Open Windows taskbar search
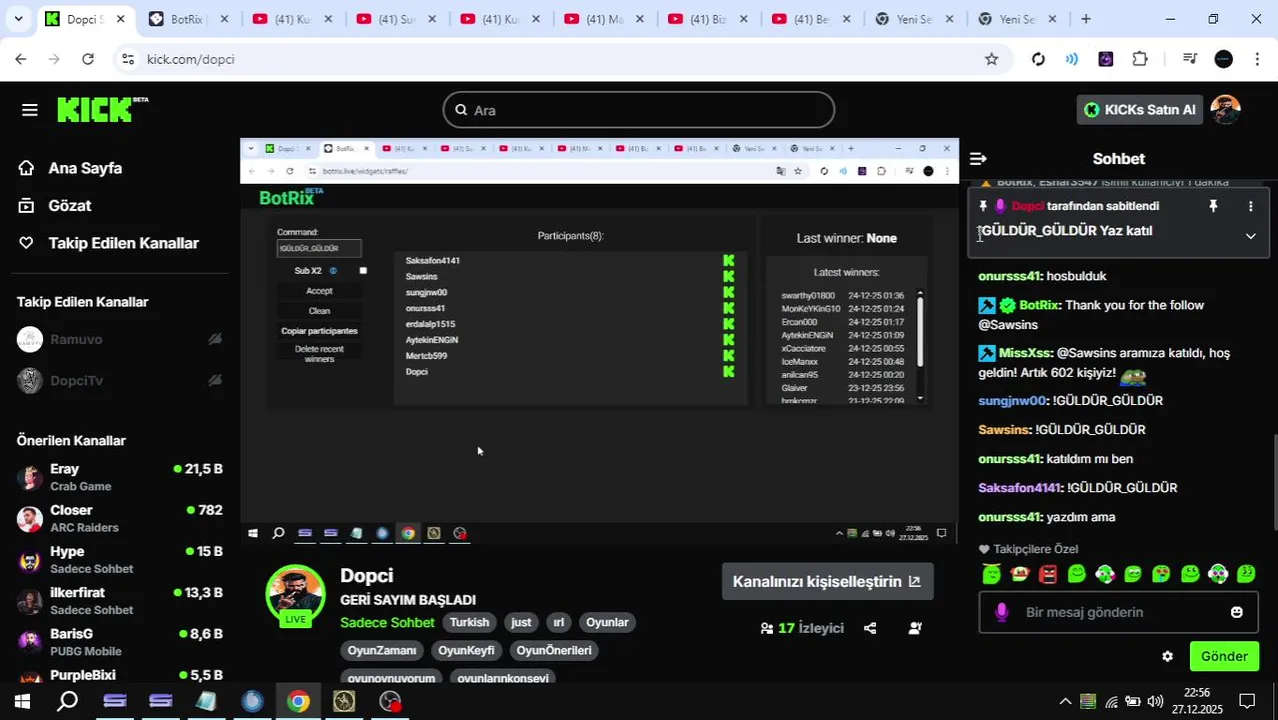 67,701
